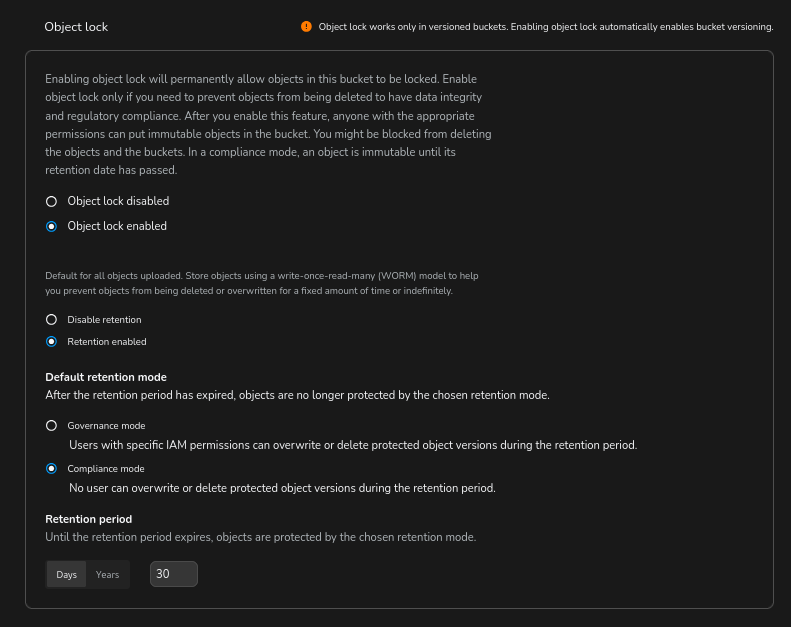Click the Object lock section heading
Image resolution: width=791 pixels, height=627 pixels.
tap(76, 27)
